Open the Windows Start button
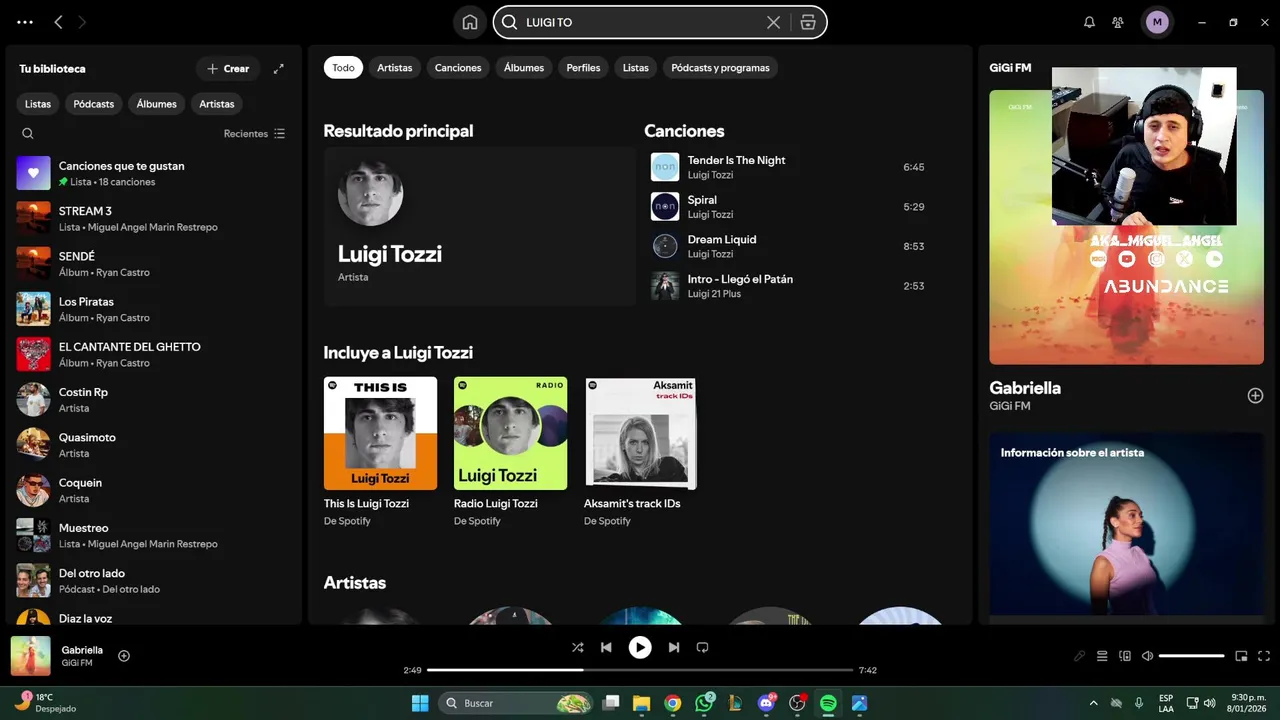Screen dimensions: 1280x720 [x=420, y=703]
